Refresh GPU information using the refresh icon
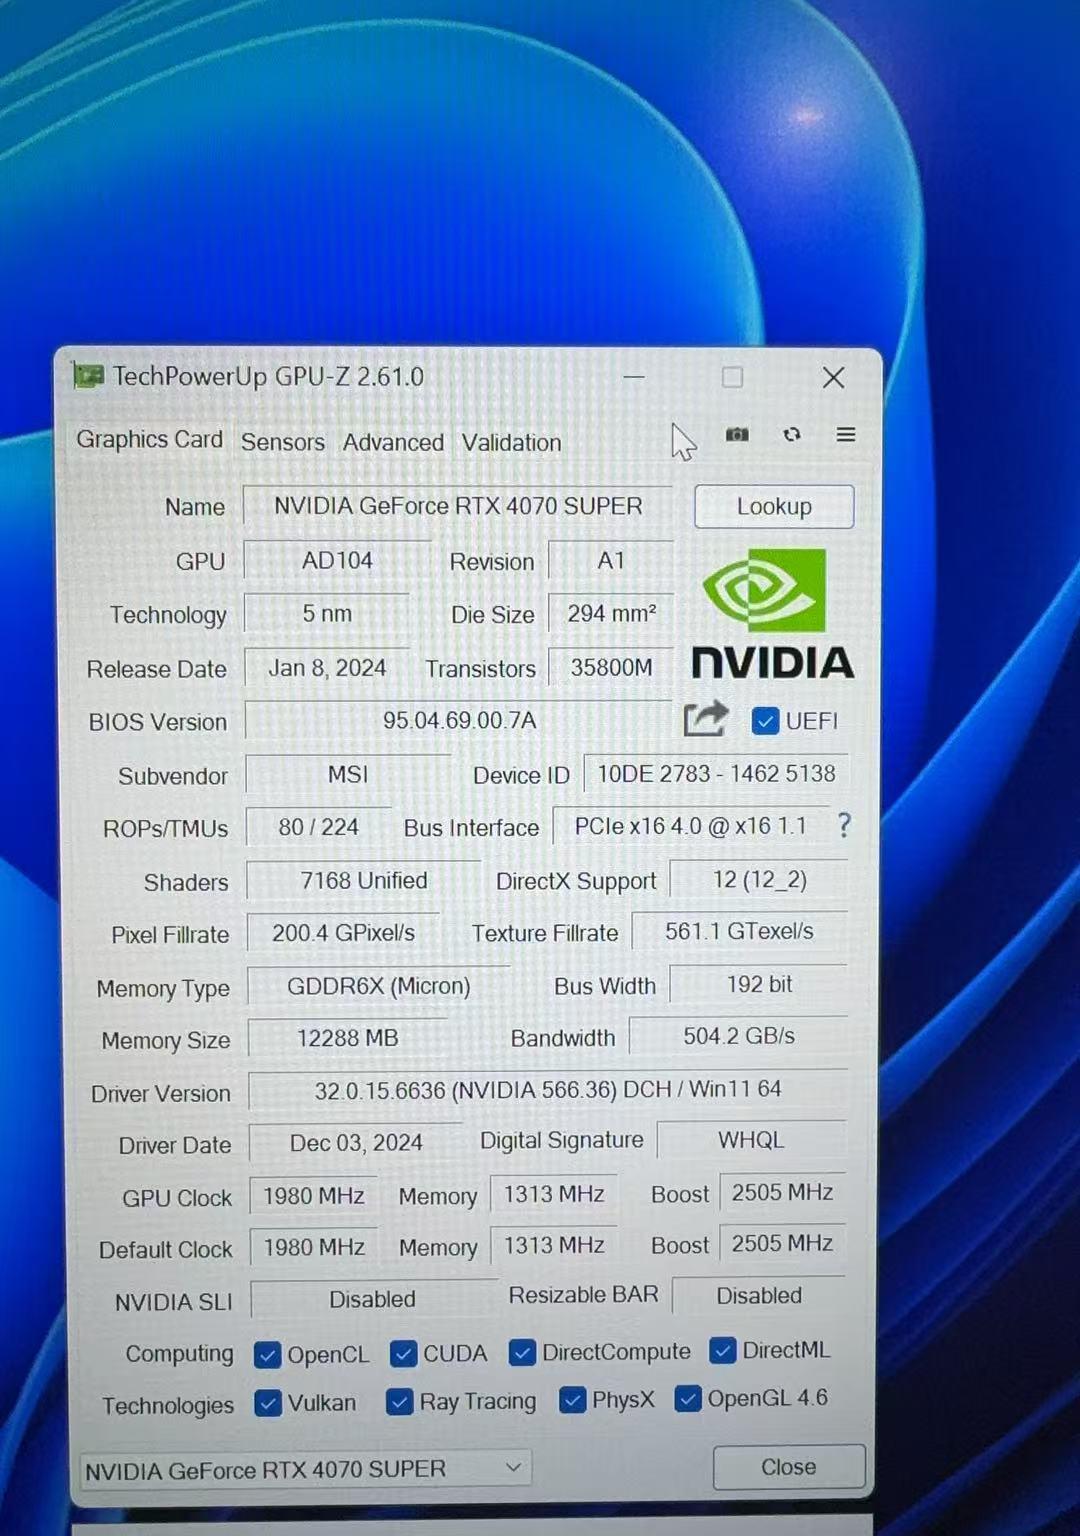 791,434
